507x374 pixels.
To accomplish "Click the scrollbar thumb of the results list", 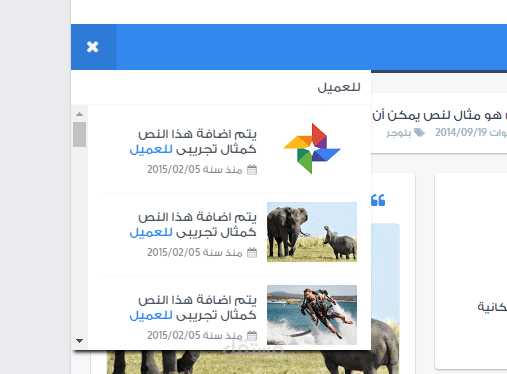I will pos(80,134).
